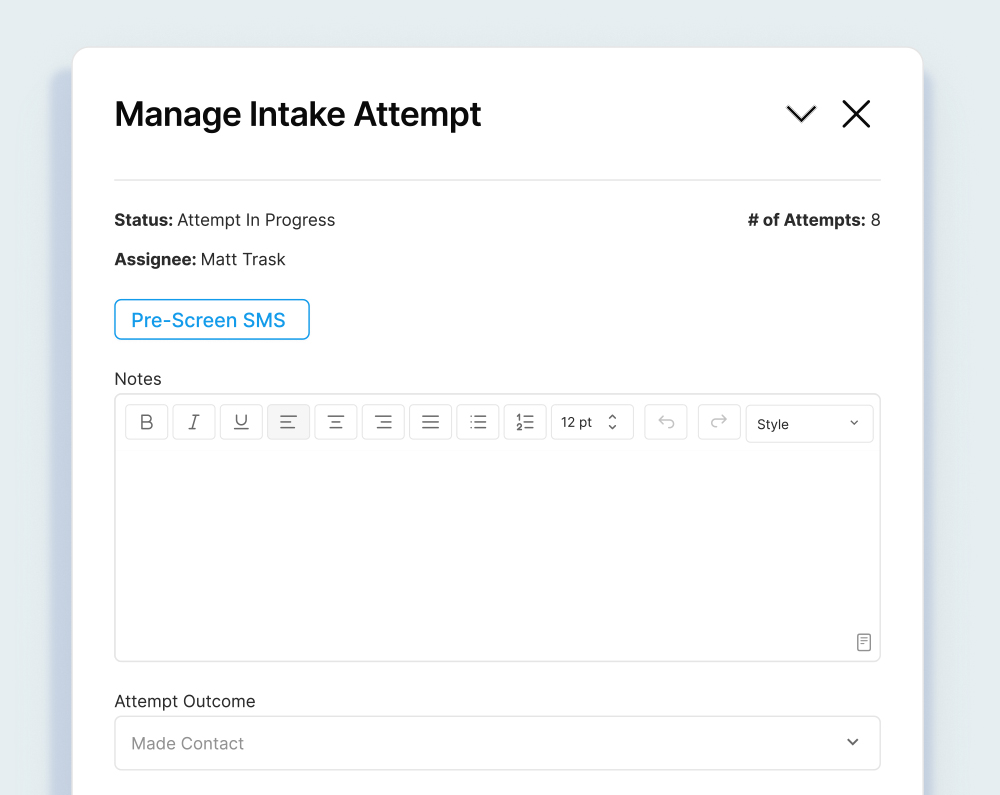Viewport: 1000px width, 795px height.
Task: Open the Attempt Outcome dropdown
Action: click(497, 743)
